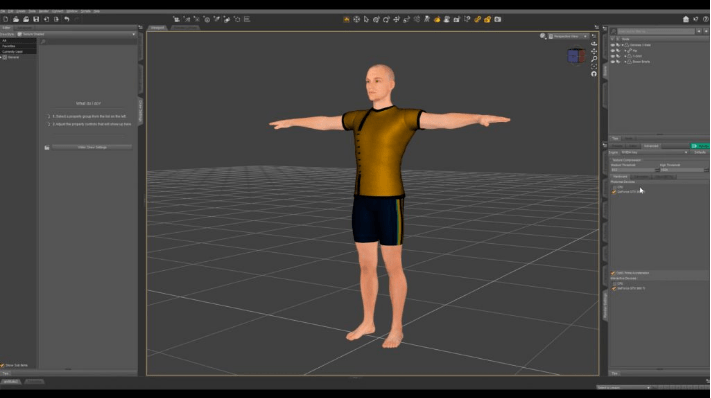This screenshot has width=711, height=398.
Task: Click the viewport orbit rotate icon
Action: coord(594,73)
